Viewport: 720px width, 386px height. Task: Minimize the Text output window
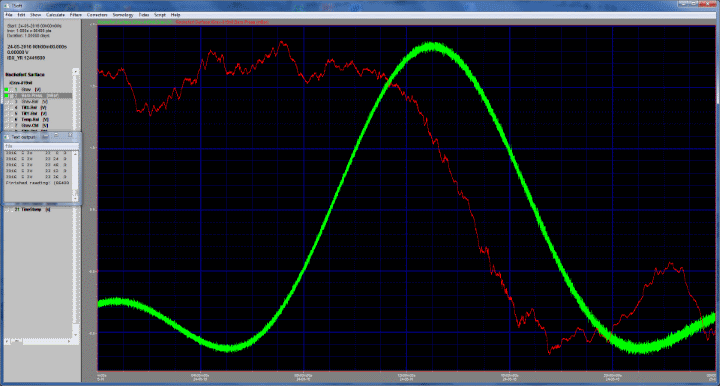[x=45, y=136]
